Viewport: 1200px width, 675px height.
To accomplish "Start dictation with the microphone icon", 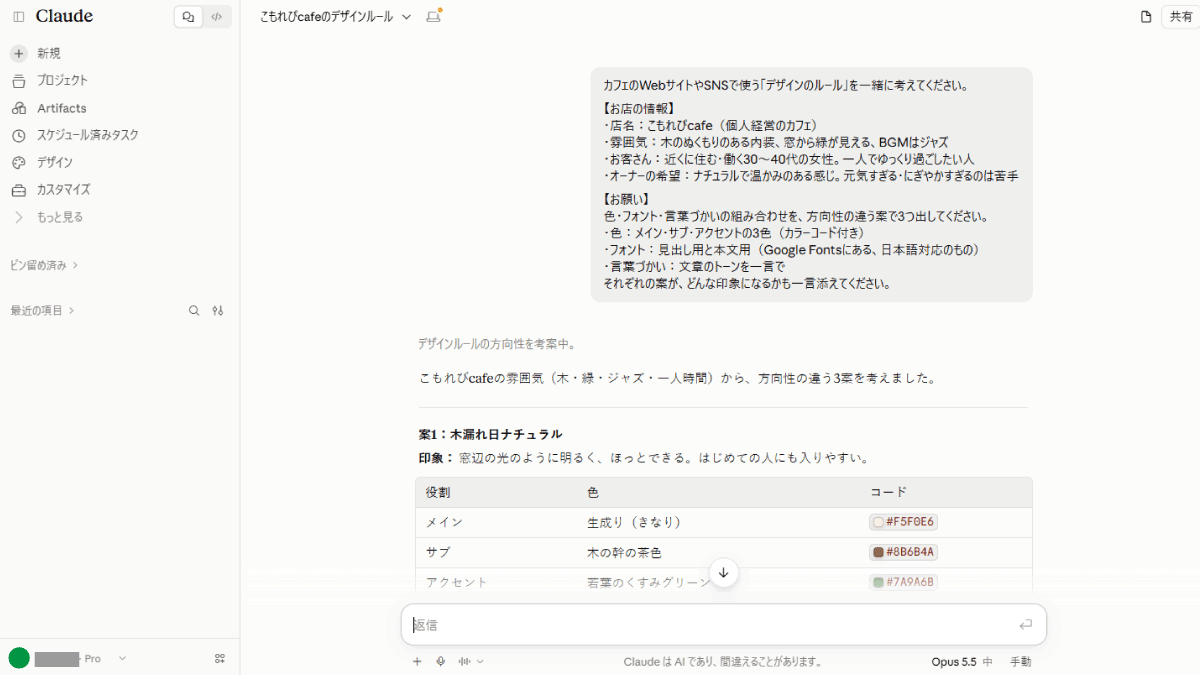I will pyautogui.click(x=441, y=661).
